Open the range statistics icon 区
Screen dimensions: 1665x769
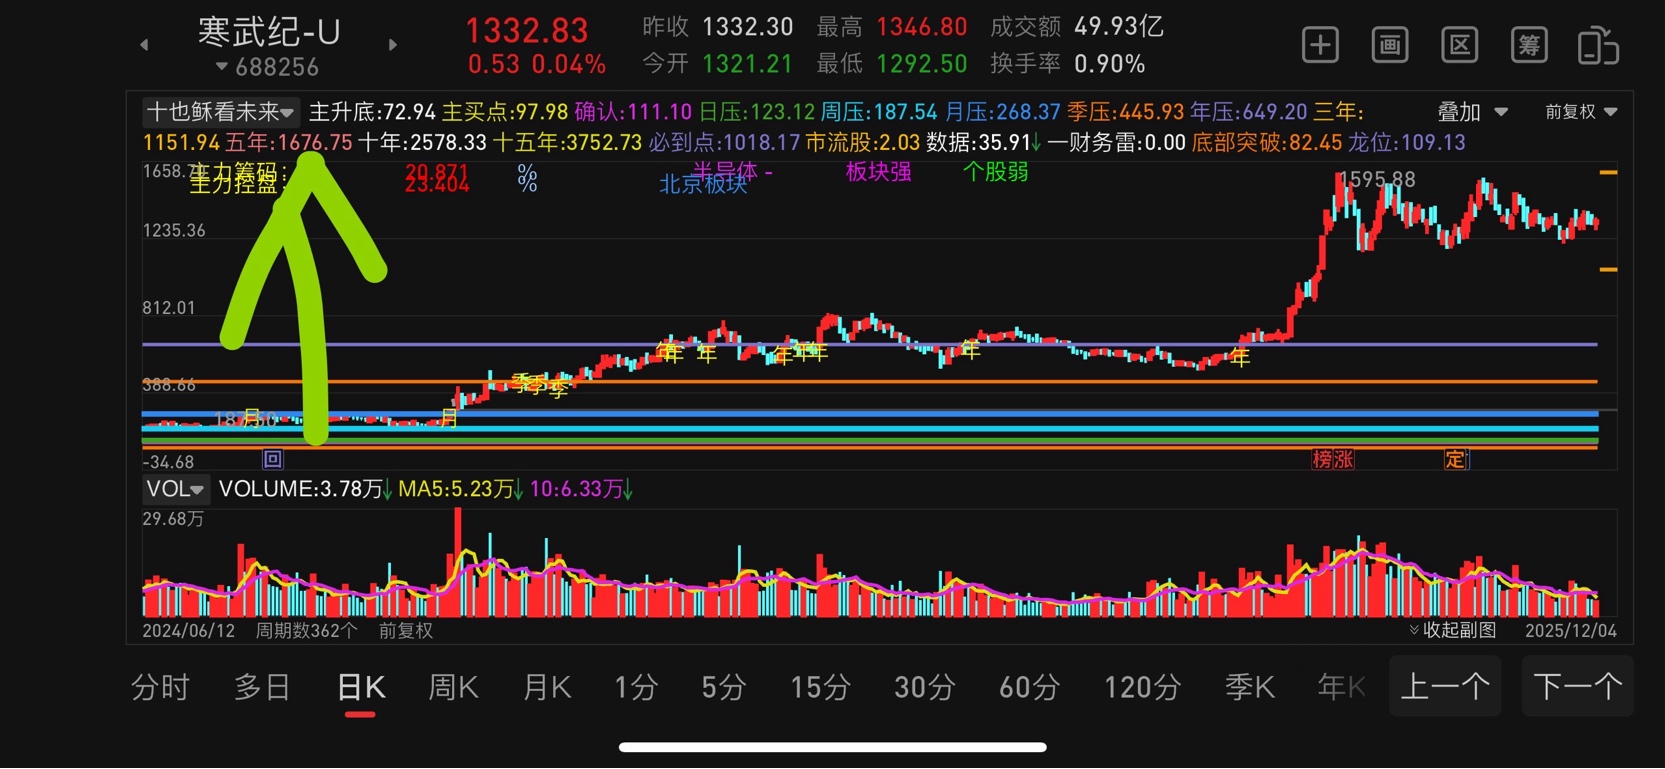click(1459, 45)
